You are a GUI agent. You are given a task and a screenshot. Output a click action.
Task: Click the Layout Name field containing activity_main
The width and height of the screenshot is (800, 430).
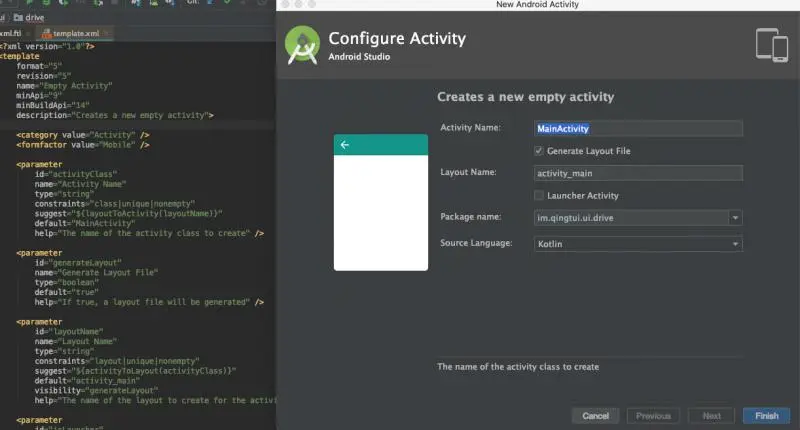click(x=638, y=173)
